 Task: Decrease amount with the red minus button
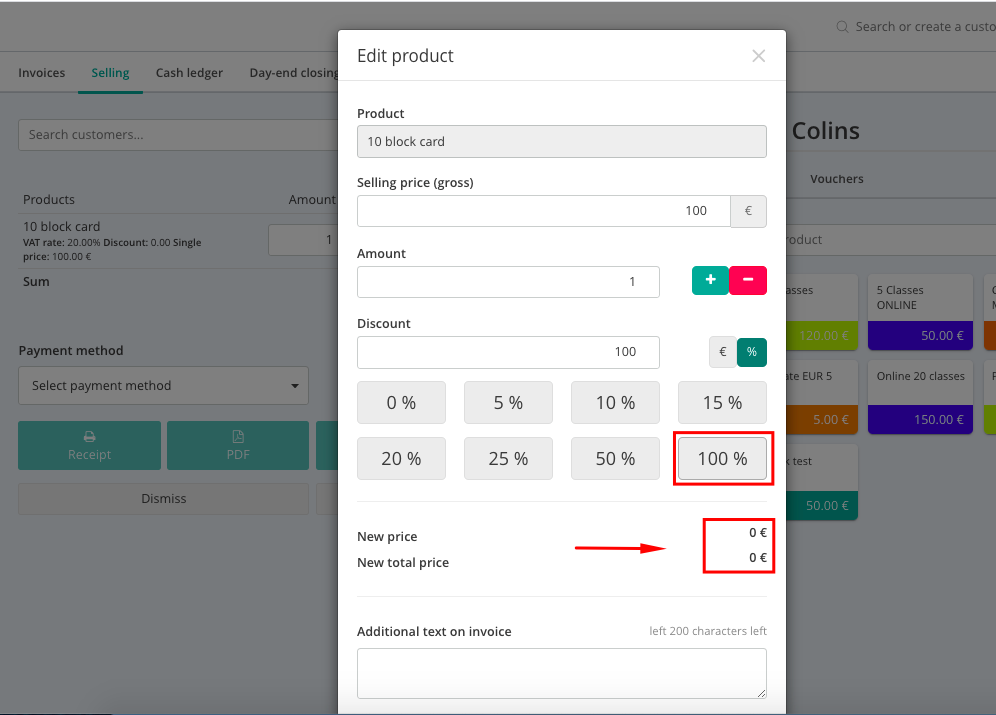(748, 280)
